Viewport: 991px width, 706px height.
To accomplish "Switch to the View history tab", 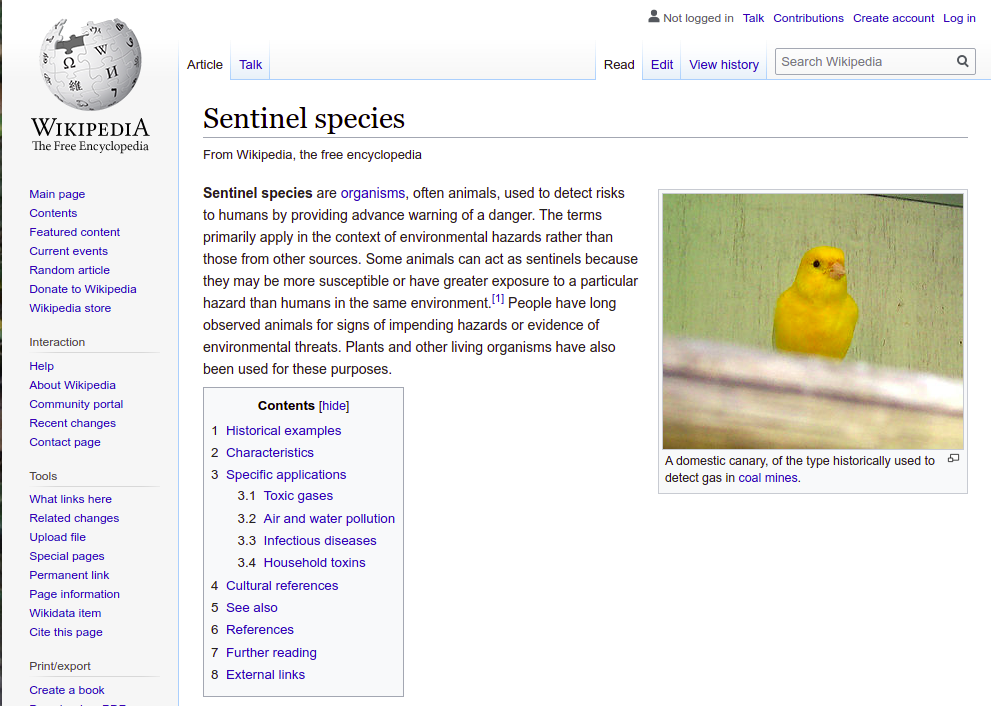I will click(x=724, y=64).
